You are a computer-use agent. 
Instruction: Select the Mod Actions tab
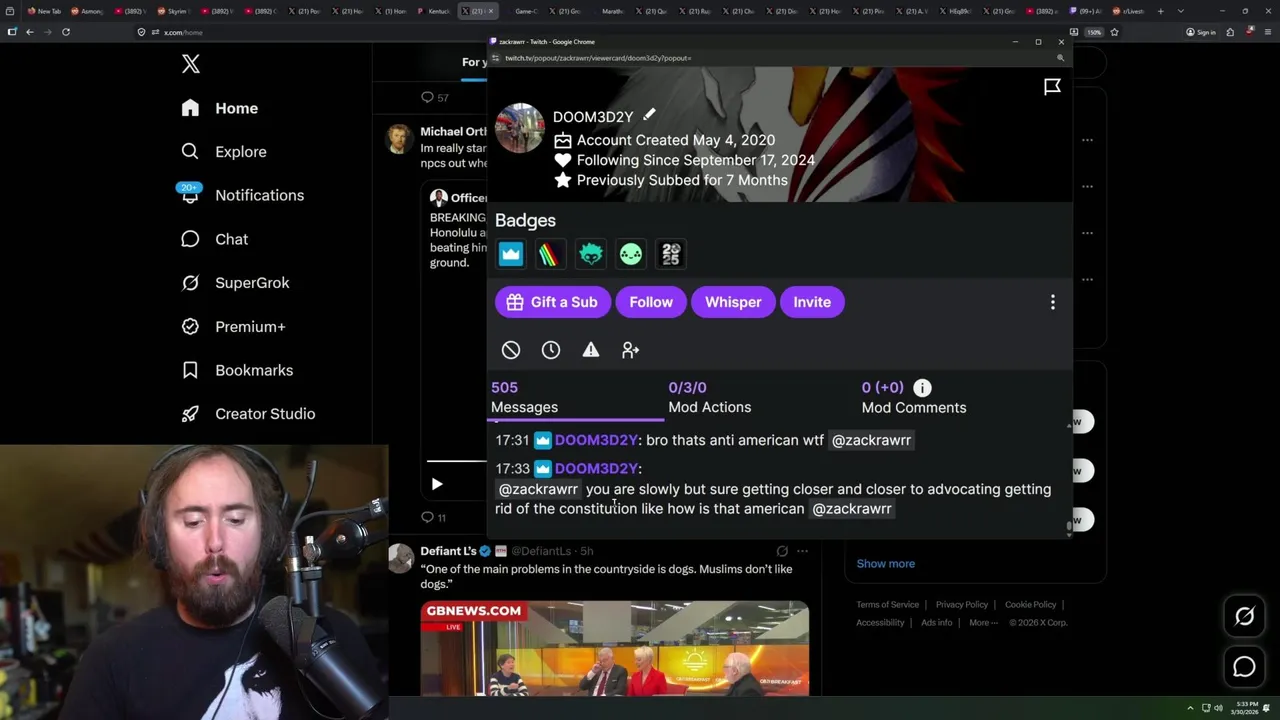pos(709,397)
